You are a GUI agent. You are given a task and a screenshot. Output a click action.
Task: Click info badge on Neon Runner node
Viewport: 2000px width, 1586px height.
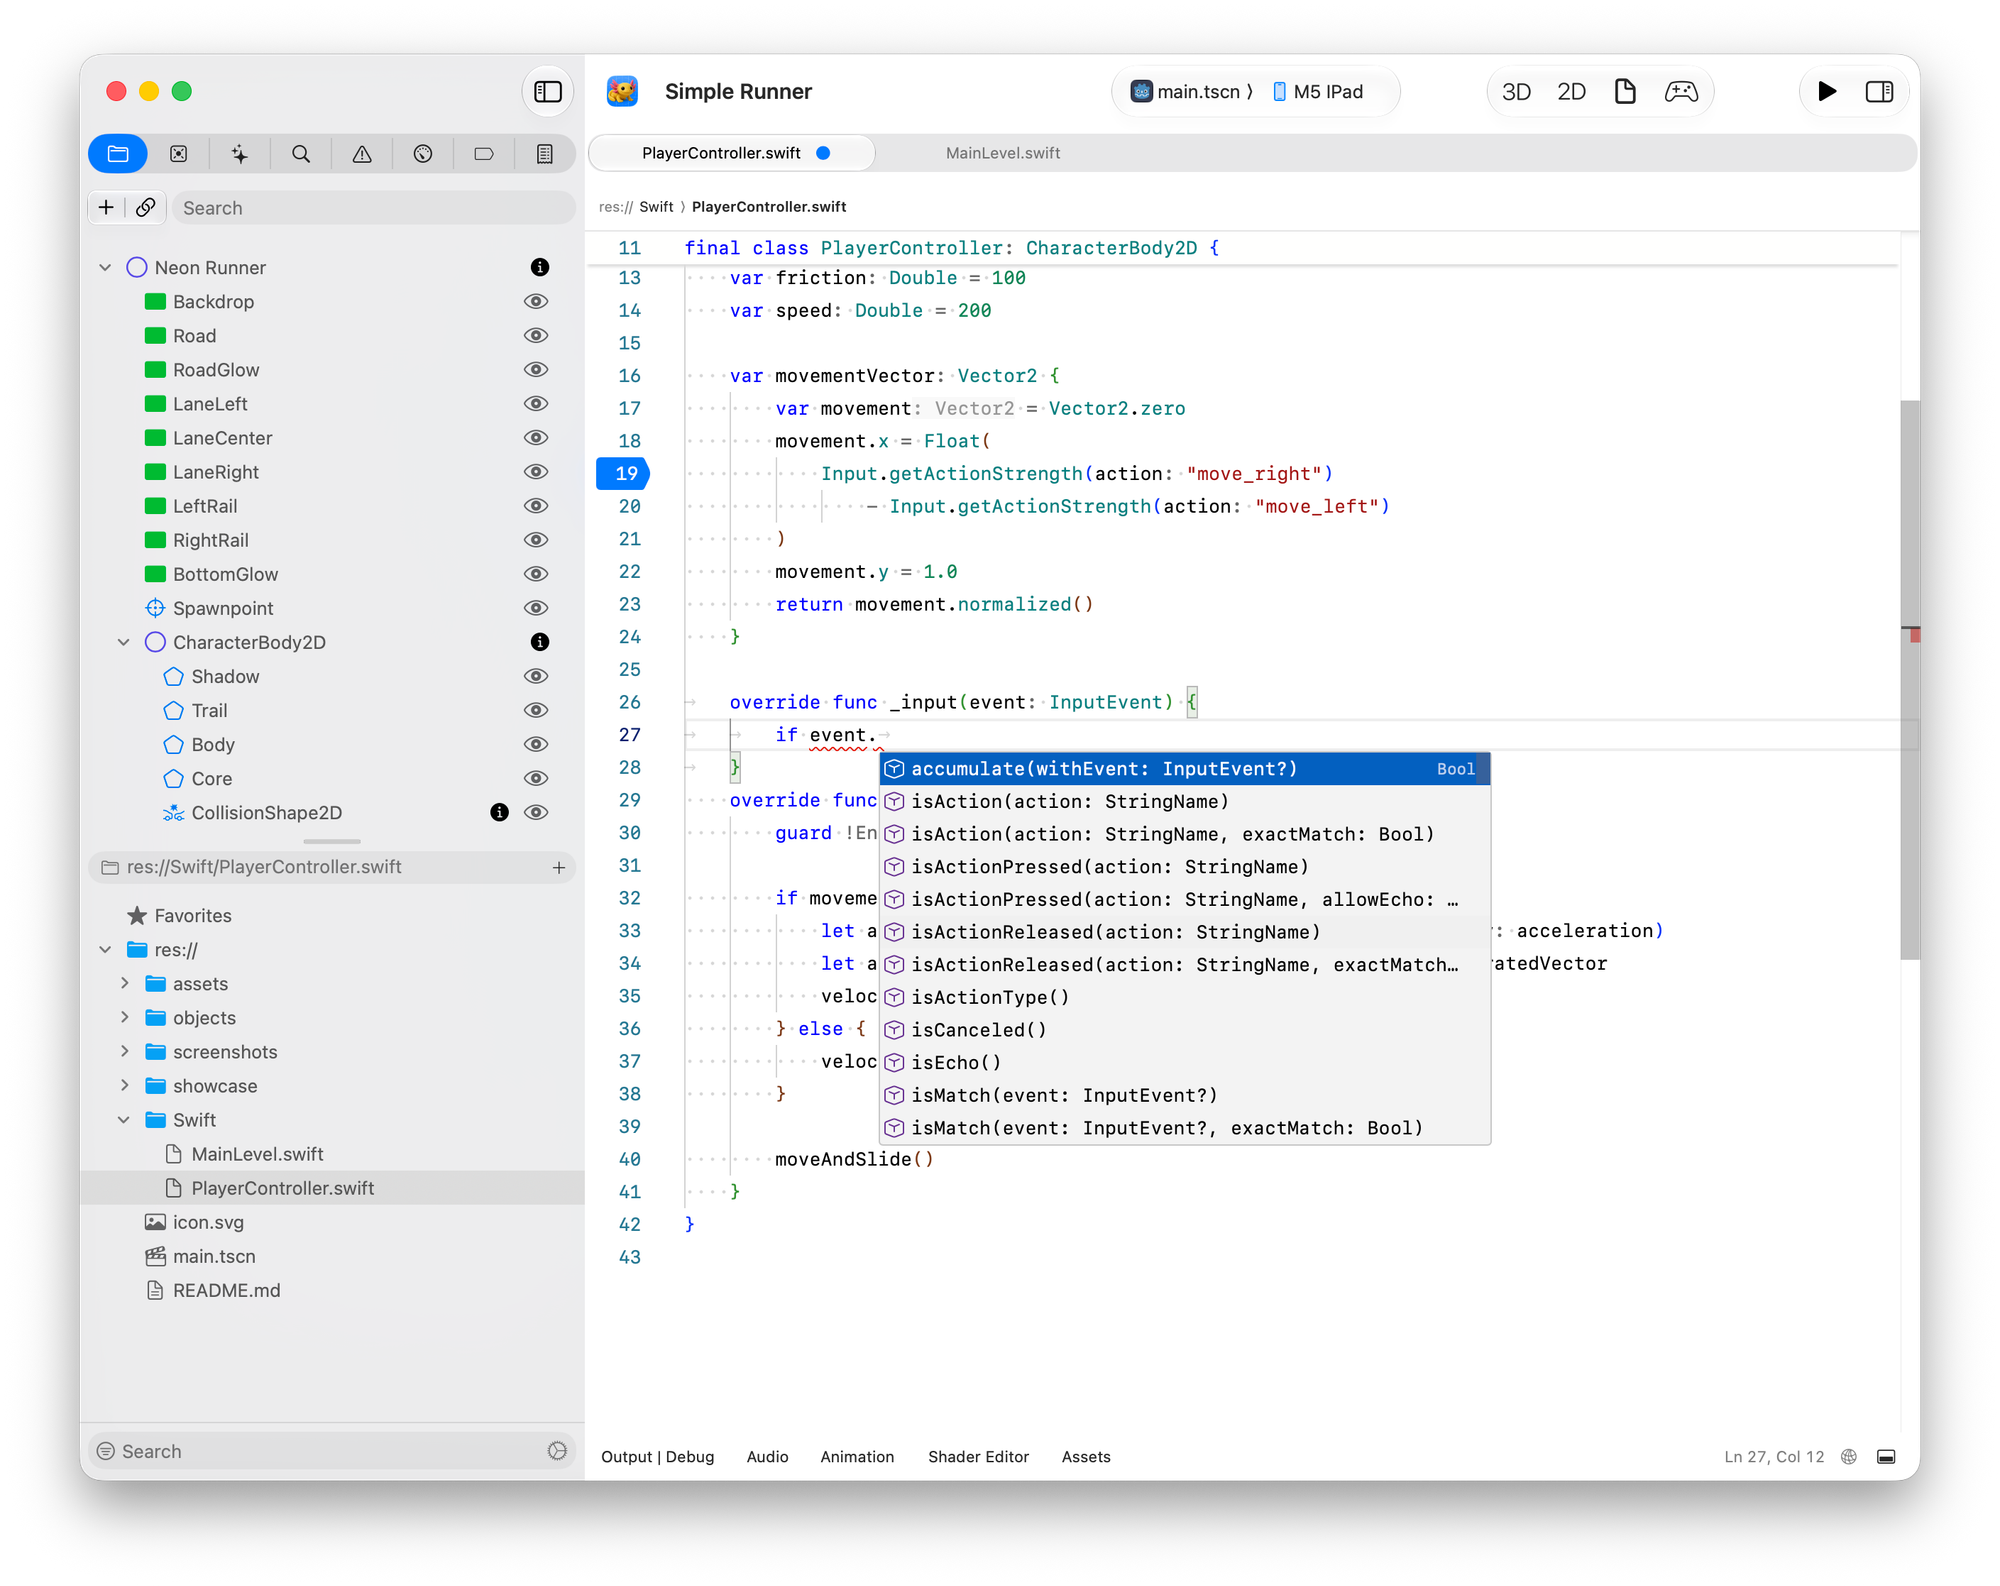pos(540,268)
